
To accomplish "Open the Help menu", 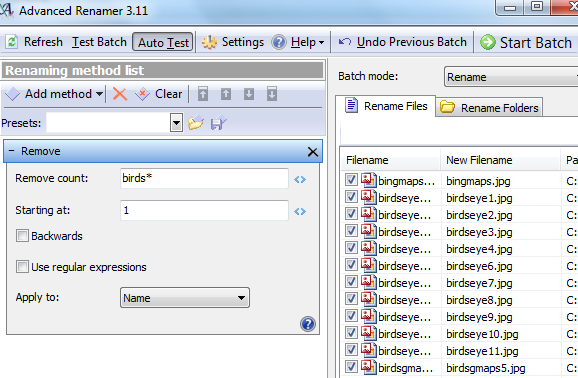I will [298, 42].
